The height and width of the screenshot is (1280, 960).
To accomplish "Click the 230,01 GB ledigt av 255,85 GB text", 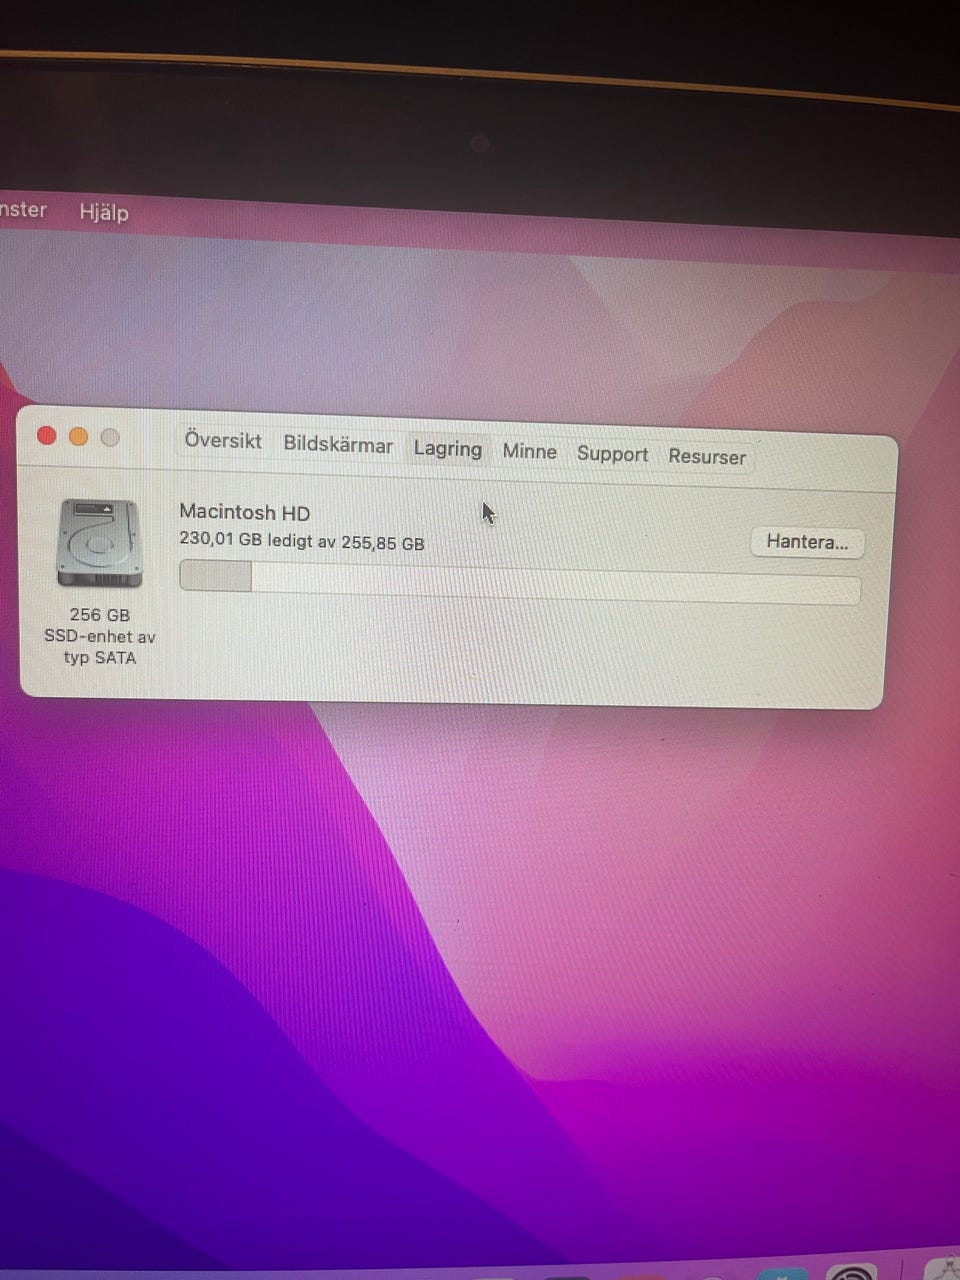I will click(x=302, y=542).
